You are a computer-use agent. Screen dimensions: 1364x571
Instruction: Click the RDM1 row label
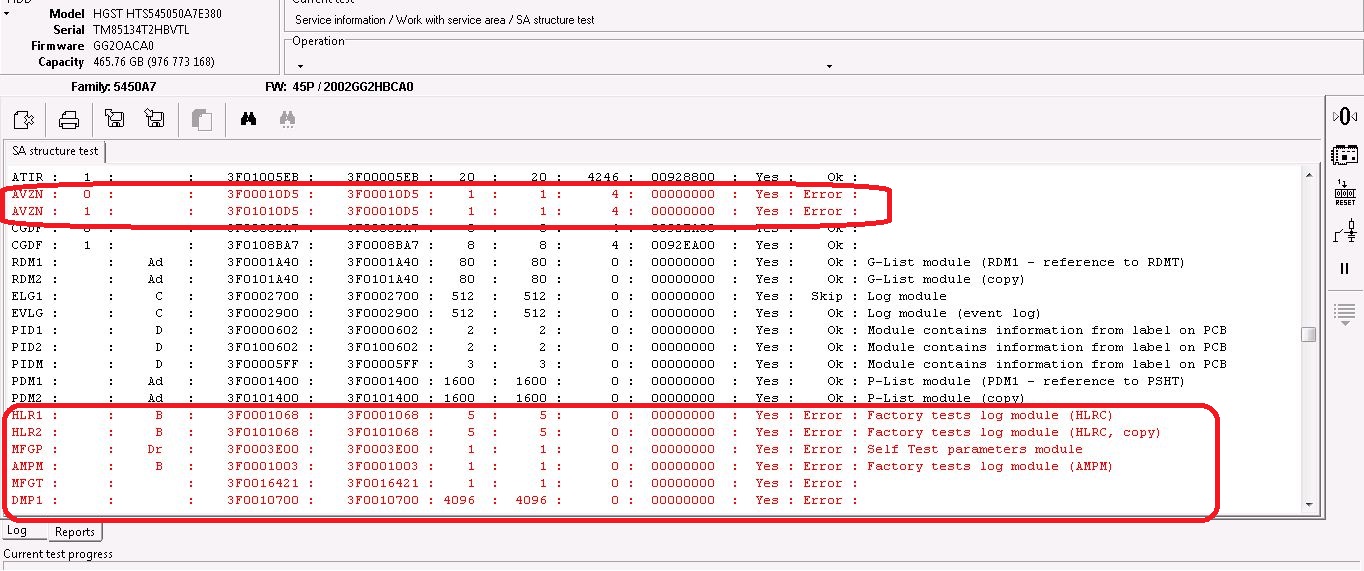[x=27, y=262]
